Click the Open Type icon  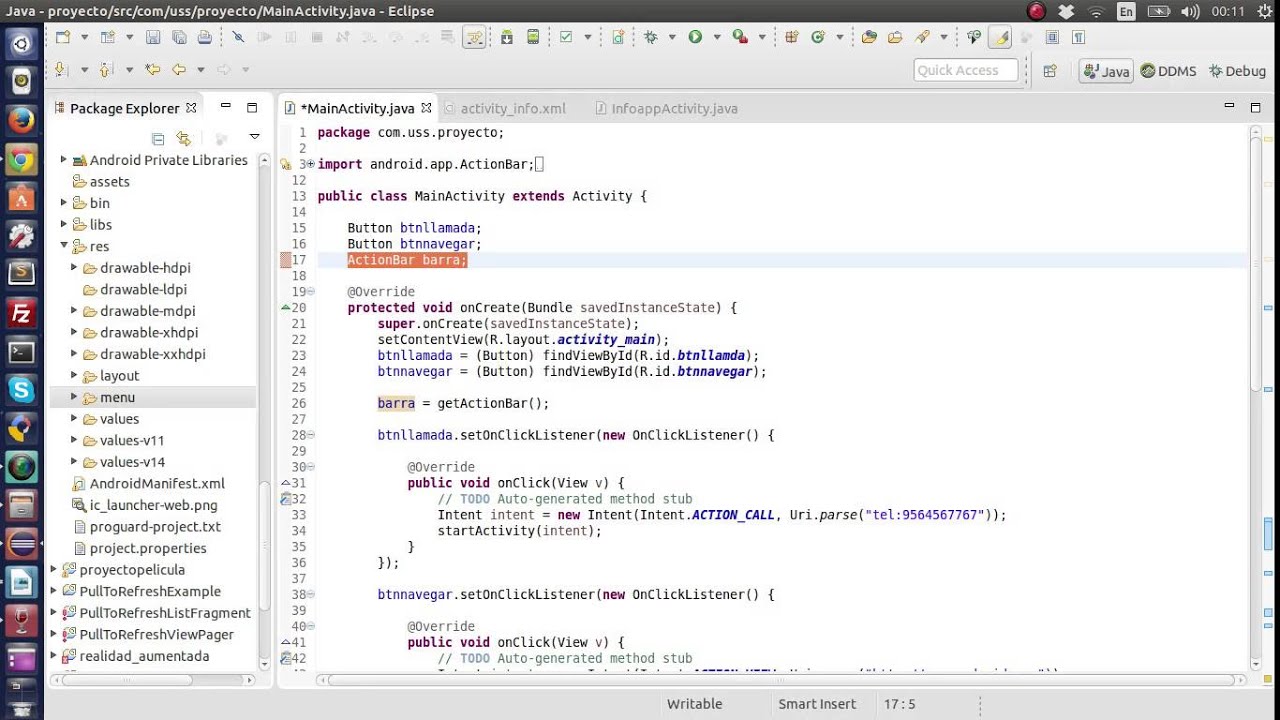pyautogui.click(x=869, y=37)
